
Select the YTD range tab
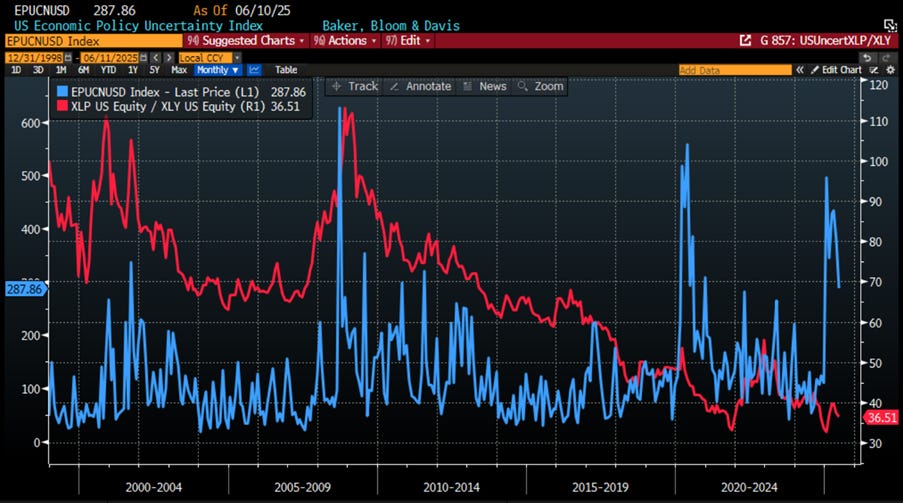coord(108,70)
